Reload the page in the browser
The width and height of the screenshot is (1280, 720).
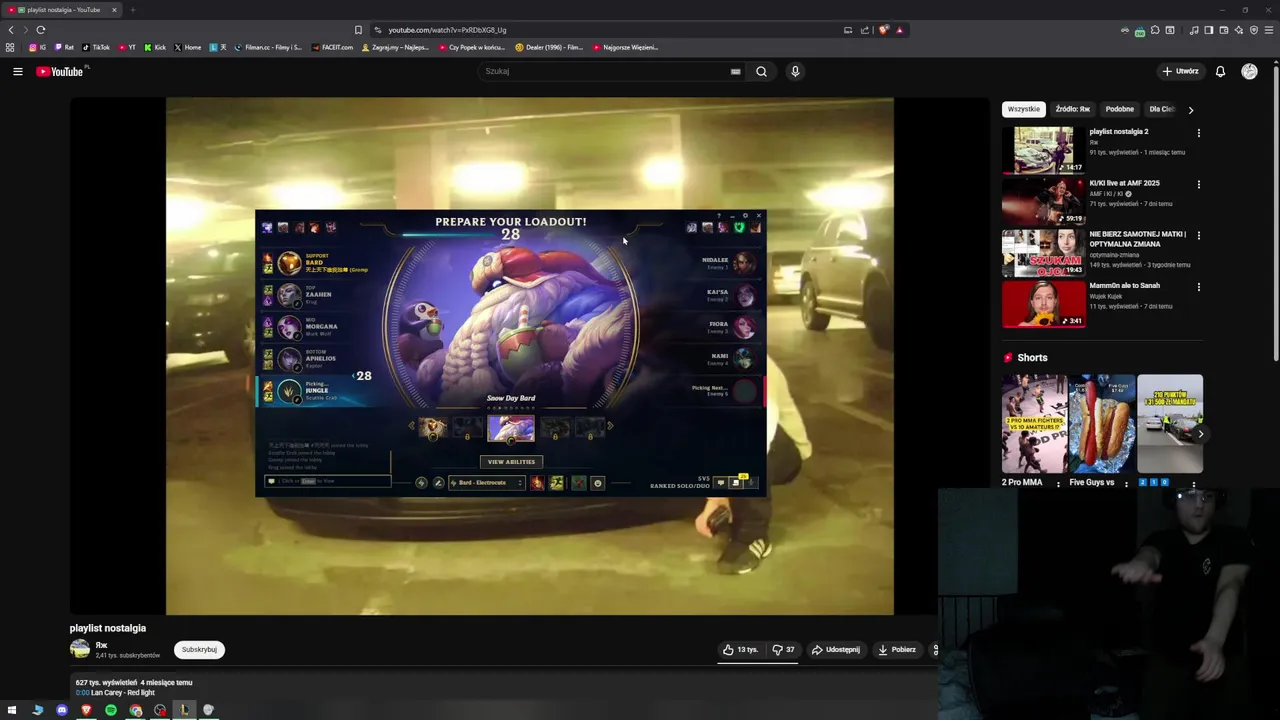(x=40, y=30)
